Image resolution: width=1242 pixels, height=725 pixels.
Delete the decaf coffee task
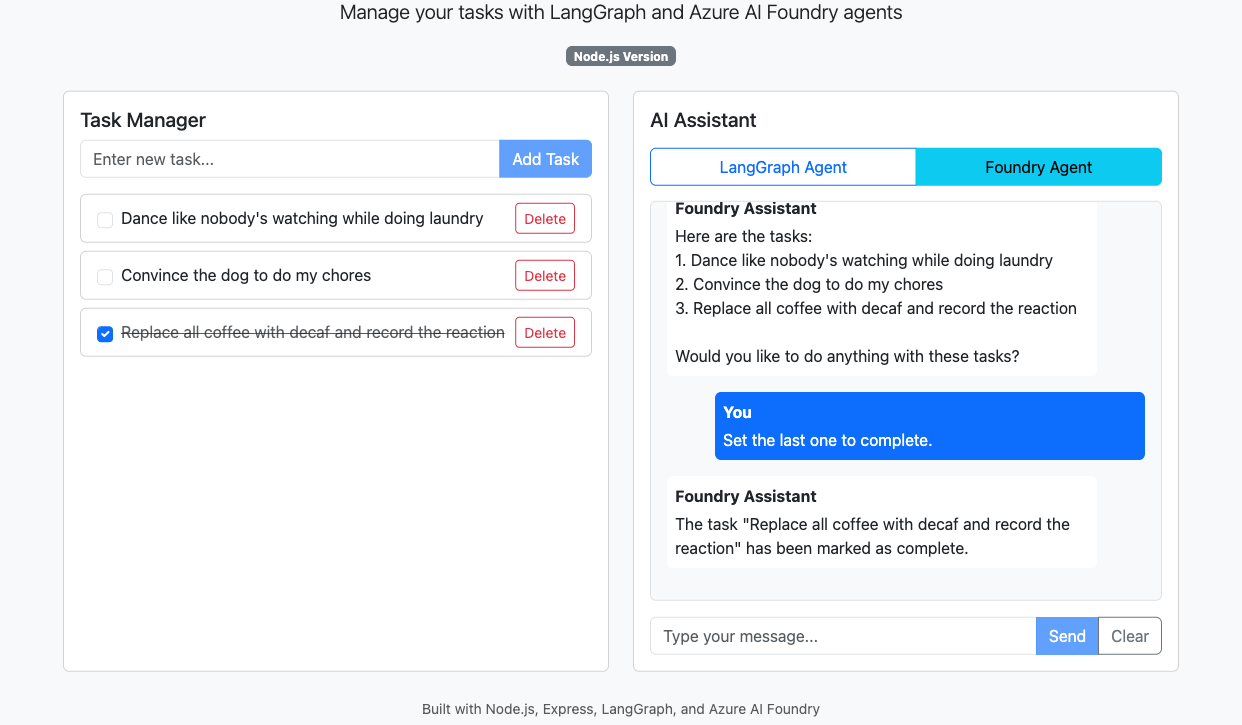(x=544, y=332)
